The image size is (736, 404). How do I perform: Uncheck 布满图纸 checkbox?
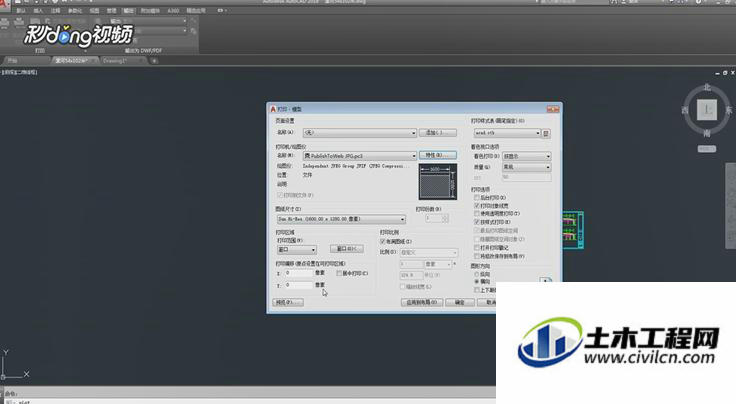[383, 241]
